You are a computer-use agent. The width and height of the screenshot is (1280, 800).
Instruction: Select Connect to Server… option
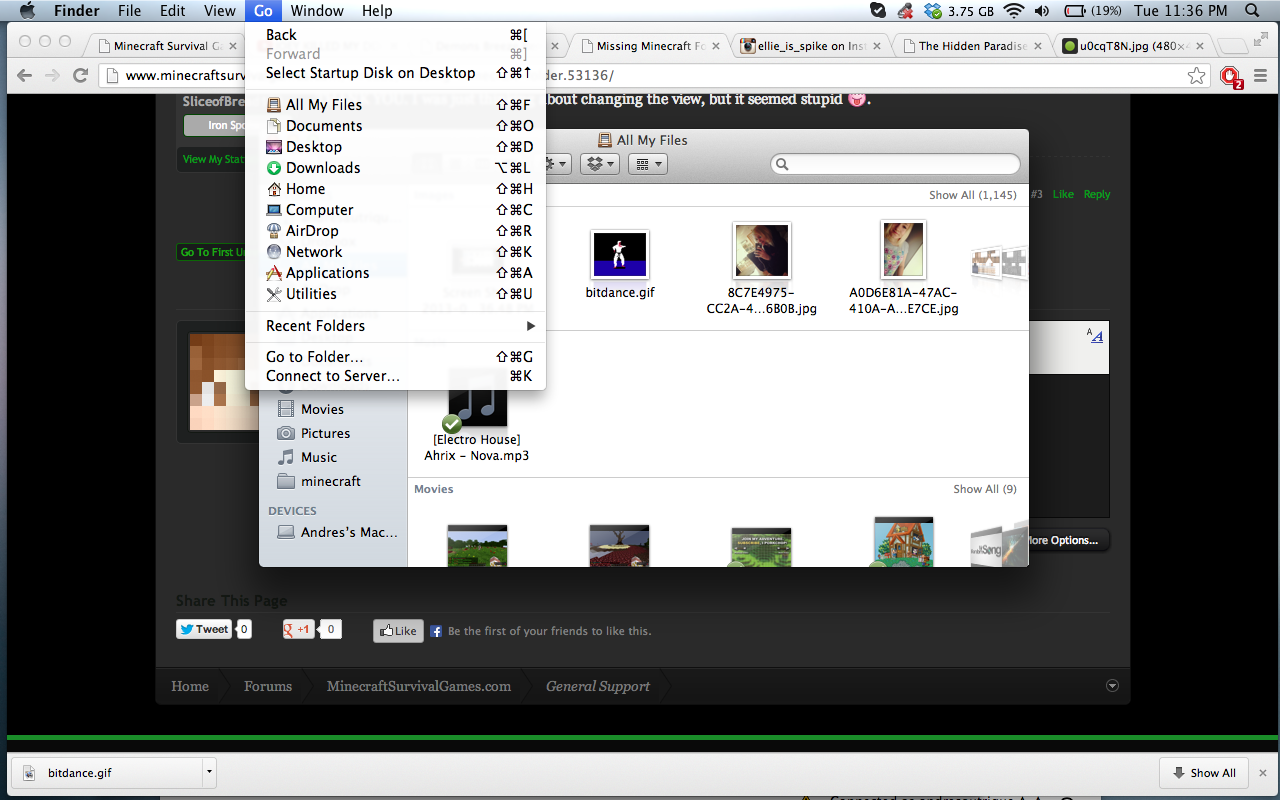coord(395,376)
